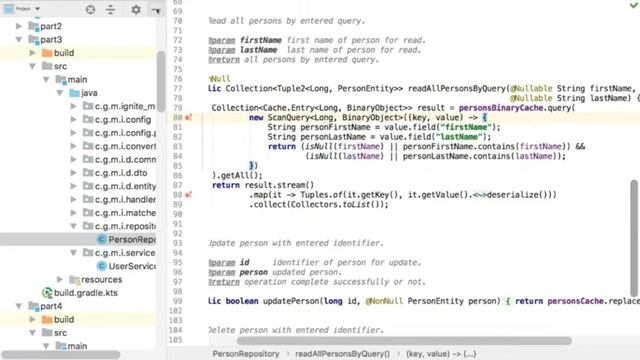Select the c.g.m.i.config package
The height and width of the screenshot is (360, 640).
pos(123,120)
